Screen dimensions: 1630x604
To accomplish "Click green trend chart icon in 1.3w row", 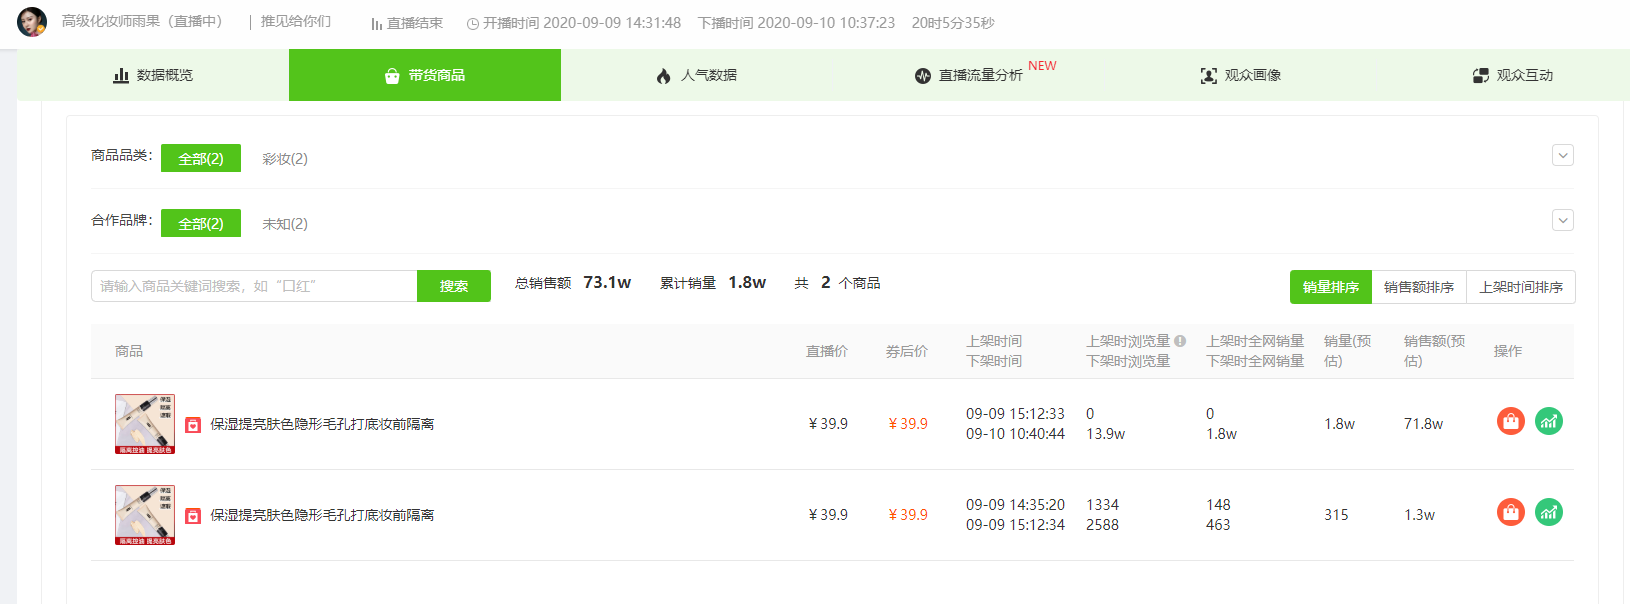I will [x=1549, y=512].
